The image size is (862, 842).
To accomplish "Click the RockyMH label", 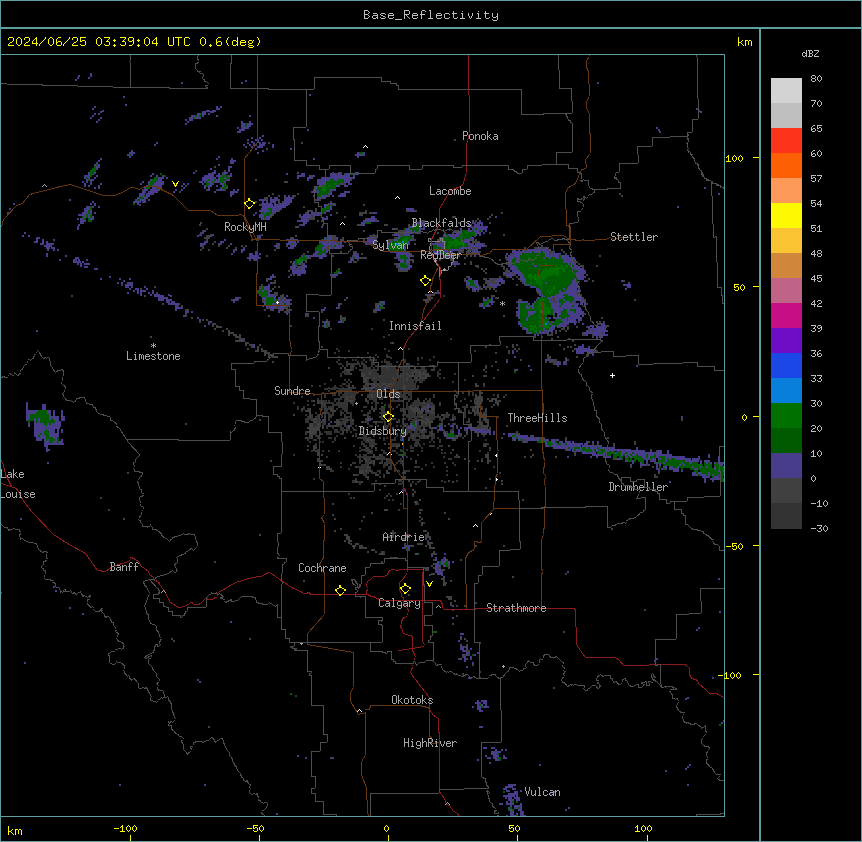I will coord(245,227).
